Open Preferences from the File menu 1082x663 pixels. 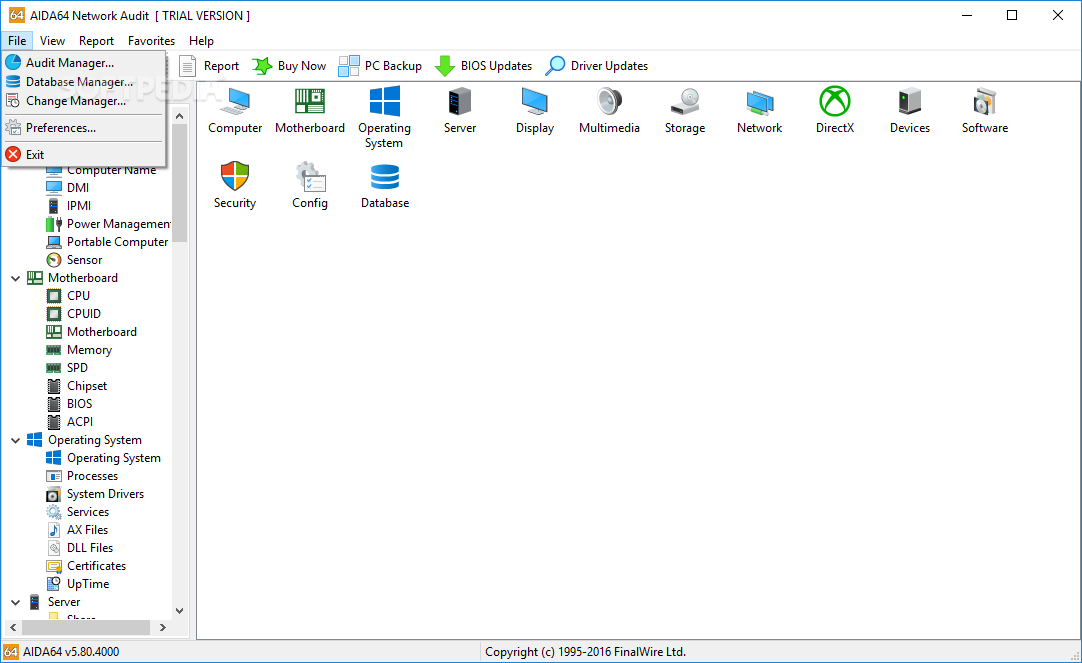tap(83, 128)
